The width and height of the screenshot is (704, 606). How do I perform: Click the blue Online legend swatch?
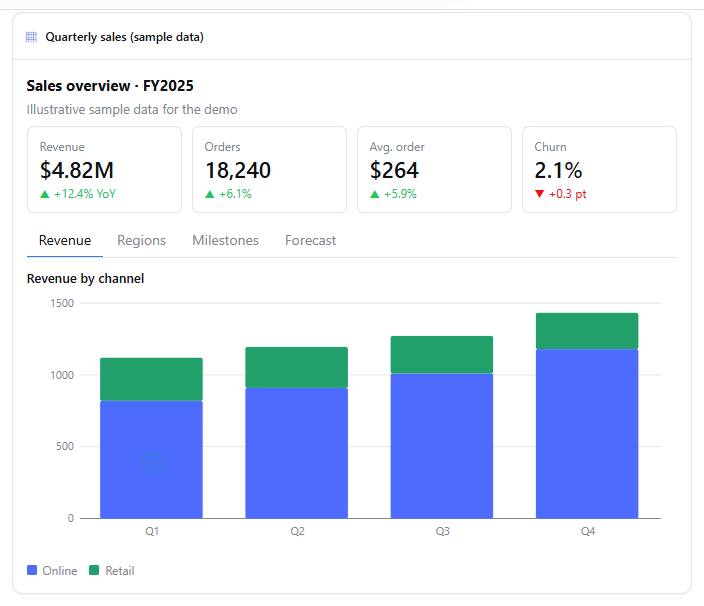click(32, 570)
